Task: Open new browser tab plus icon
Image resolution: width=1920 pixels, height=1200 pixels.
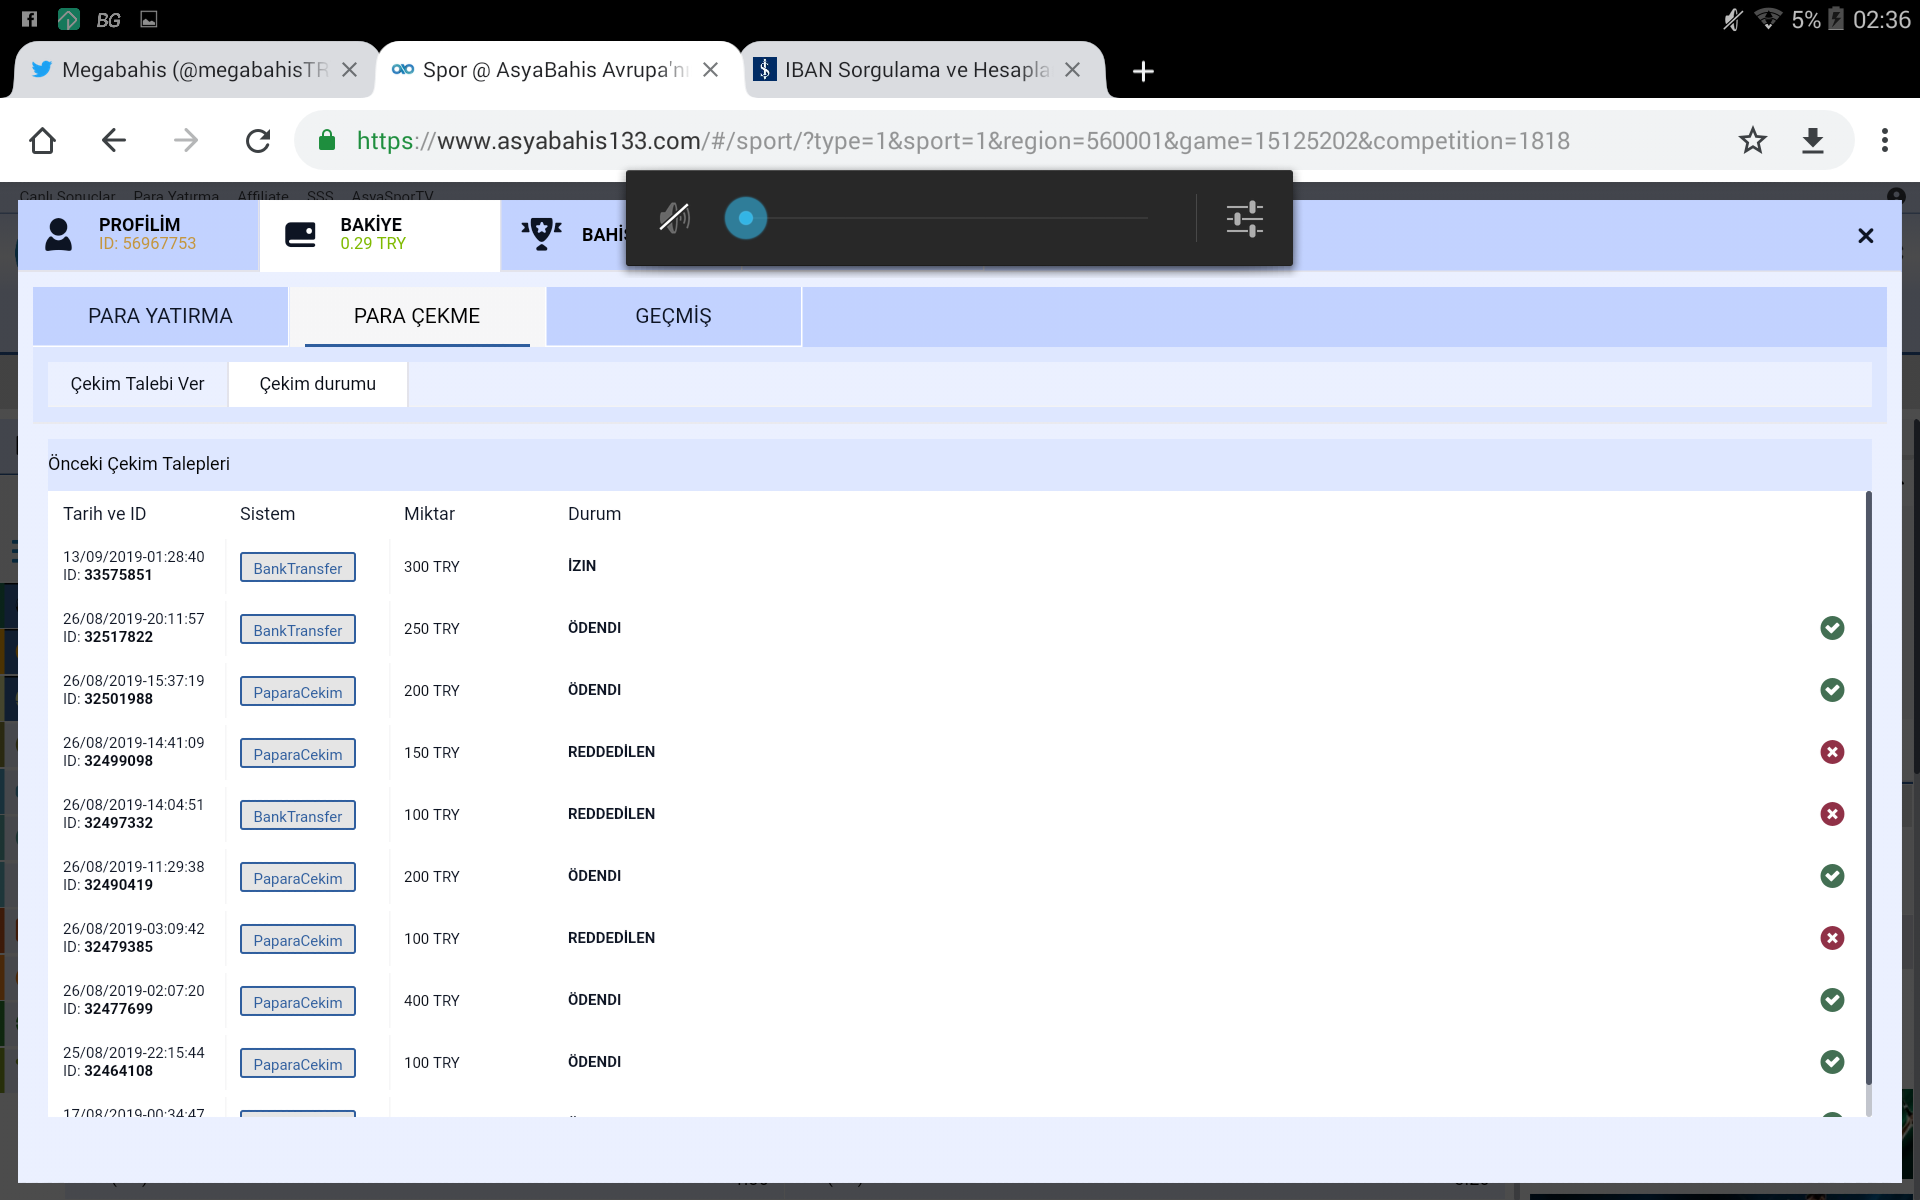Action: pos(1143,71)
